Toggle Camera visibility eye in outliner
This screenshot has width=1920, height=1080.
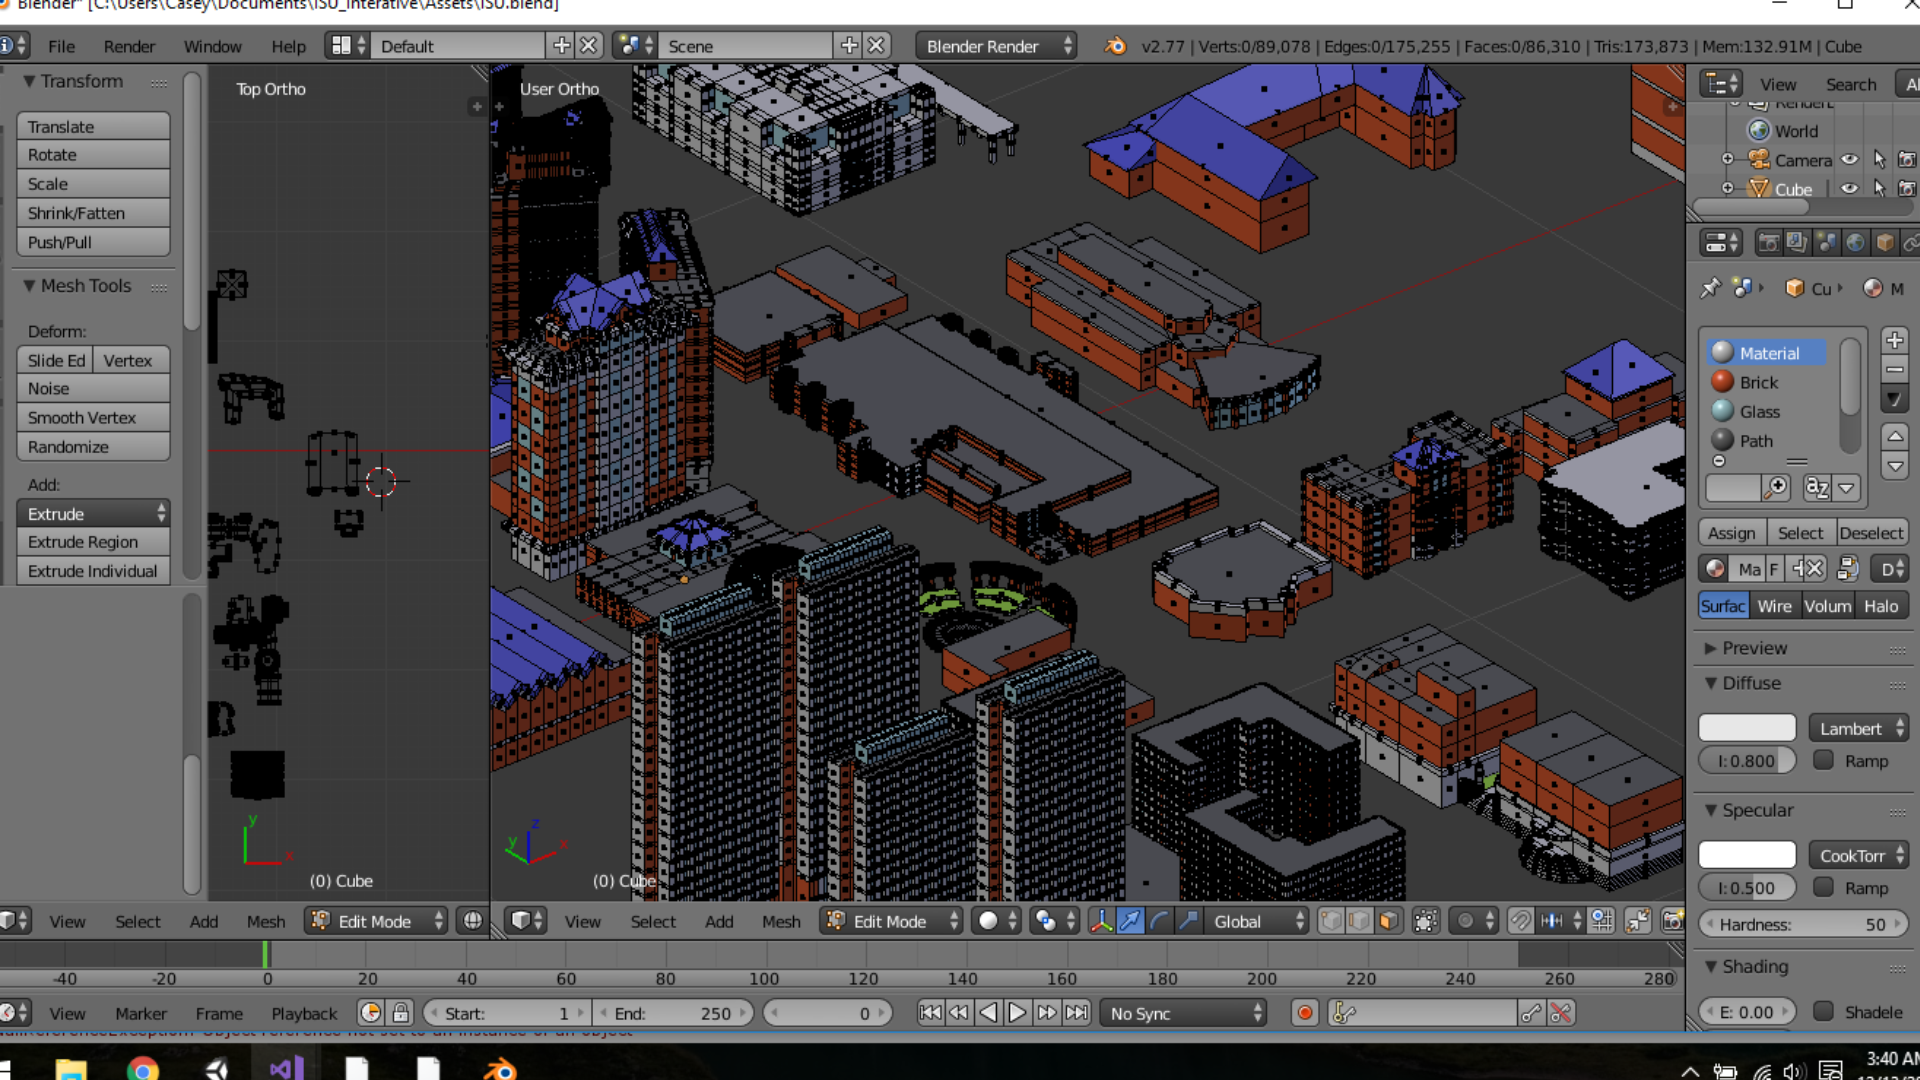(1850, 160)
